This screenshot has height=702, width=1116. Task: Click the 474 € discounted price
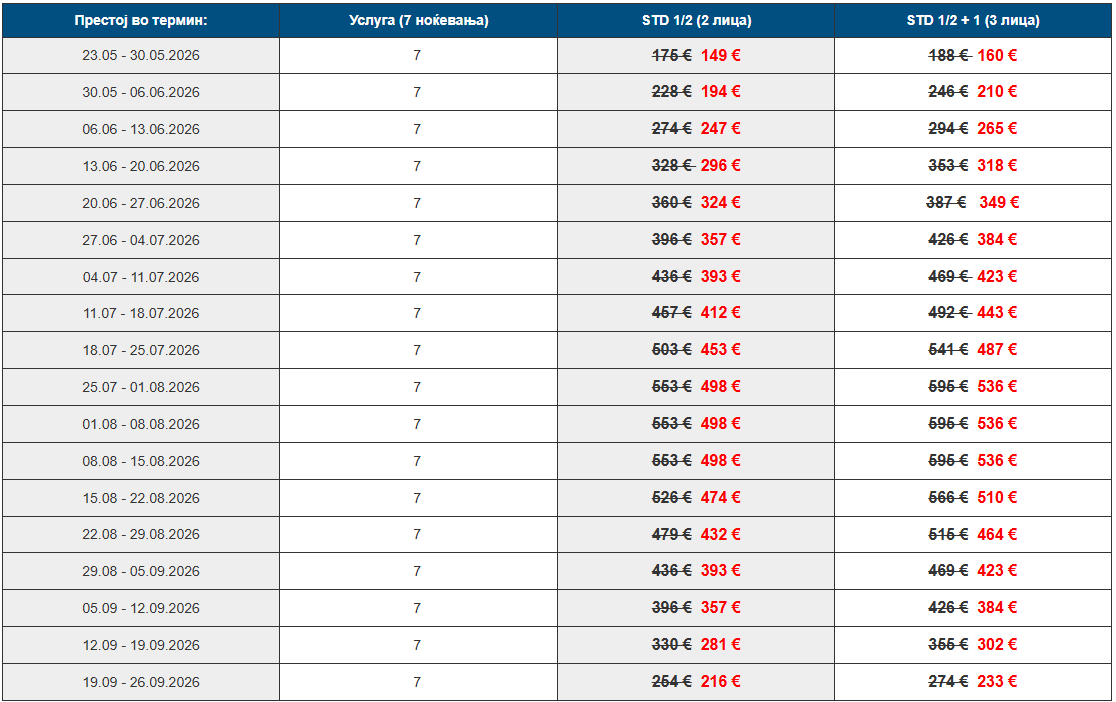click(x=720, y=498)
